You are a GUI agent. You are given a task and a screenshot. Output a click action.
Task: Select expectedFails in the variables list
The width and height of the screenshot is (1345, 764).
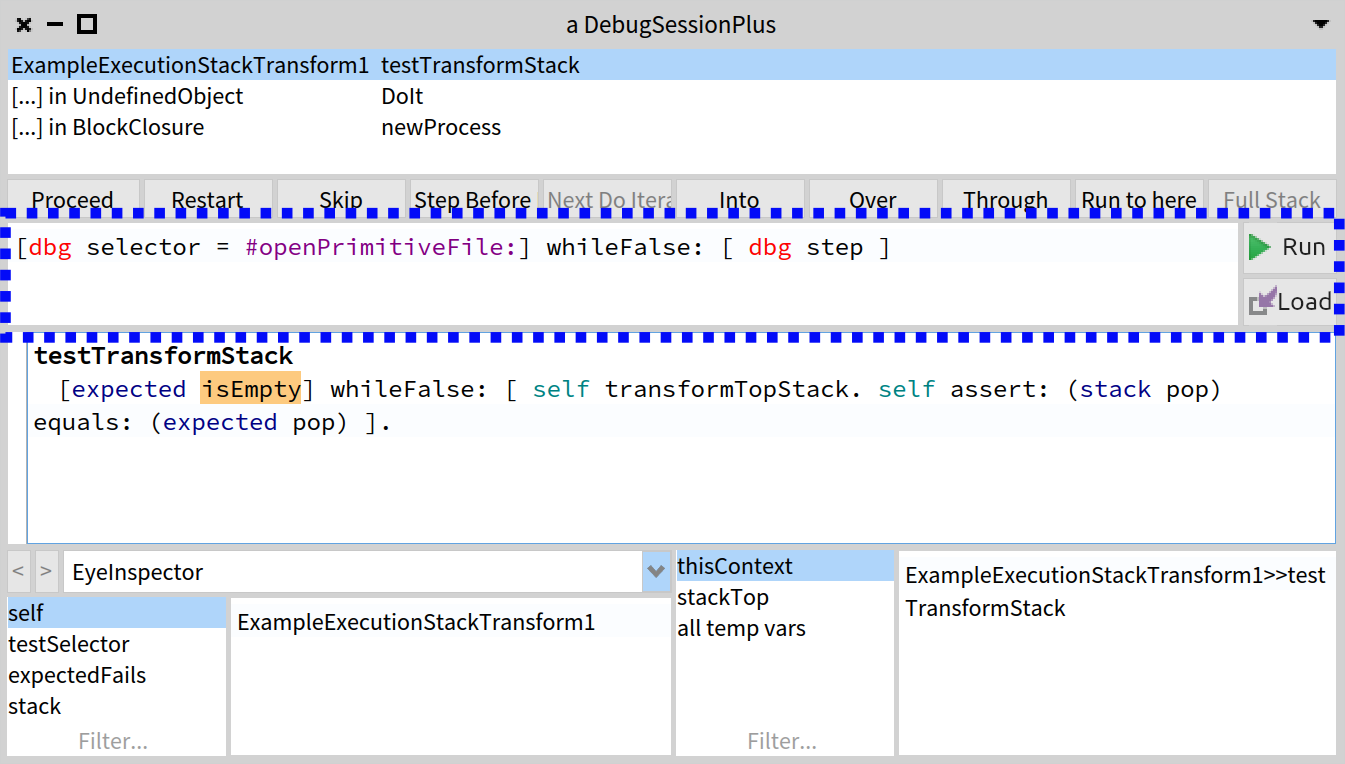(77, 676)
